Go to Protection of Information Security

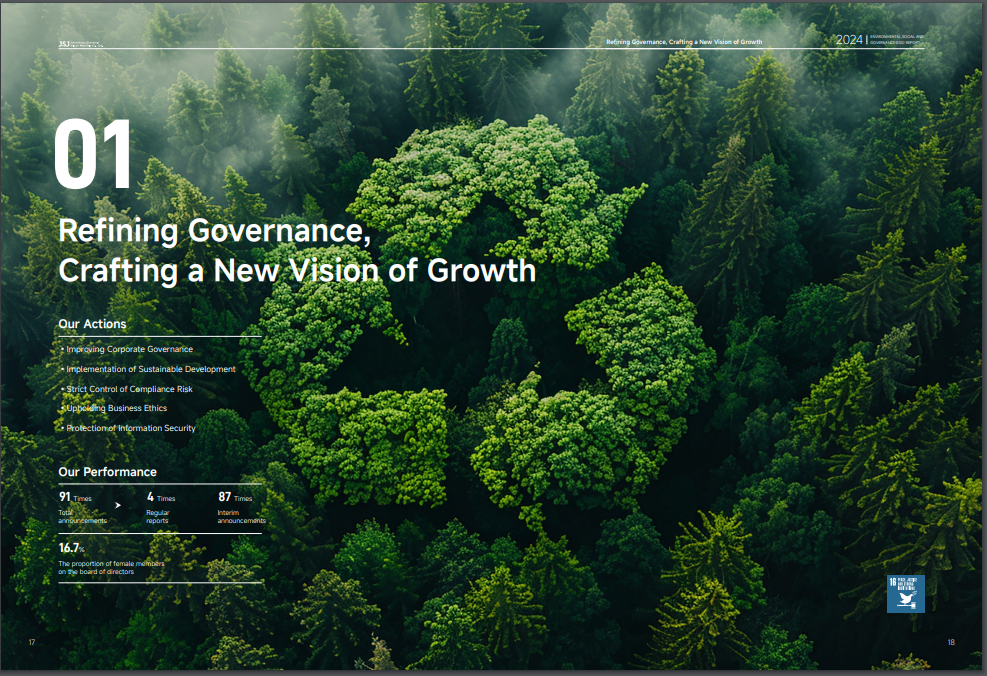[x=129, y=428]
